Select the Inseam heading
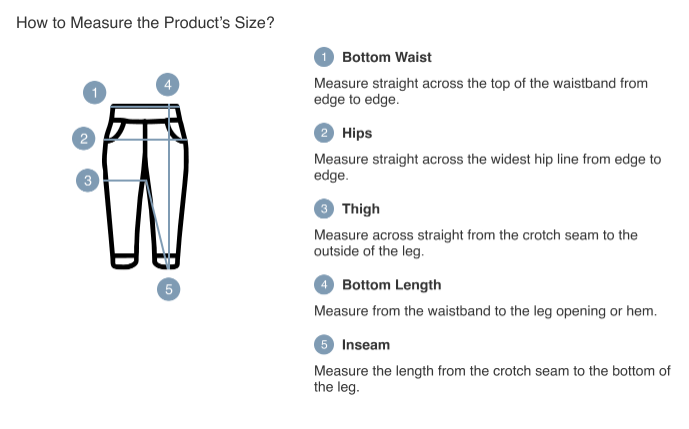 366,345
